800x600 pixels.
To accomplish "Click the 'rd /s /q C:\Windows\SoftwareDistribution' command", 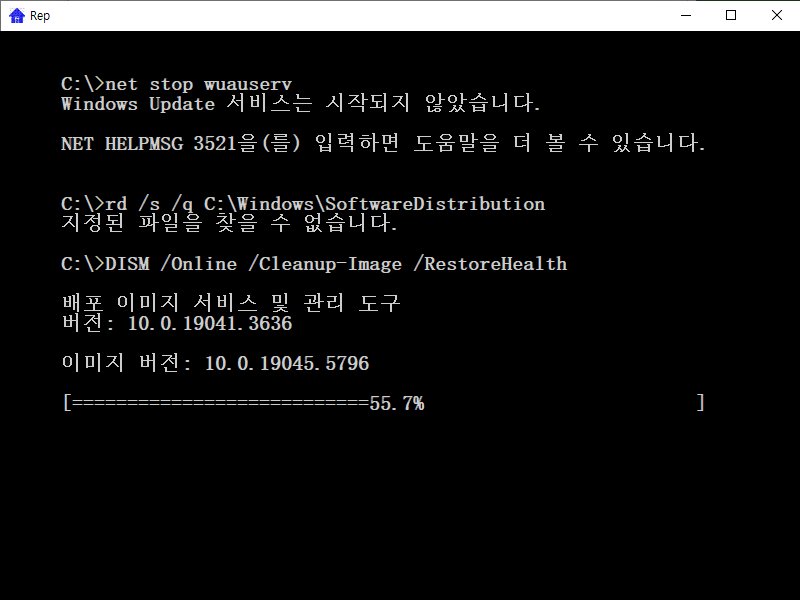I will click(303, 204).
